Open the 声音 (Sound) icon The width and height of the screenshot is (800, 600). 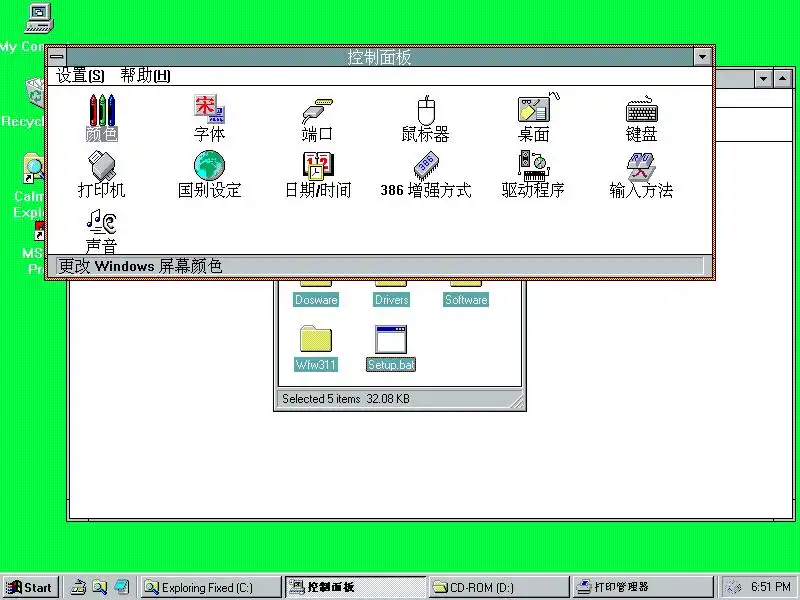click(102, 231)
